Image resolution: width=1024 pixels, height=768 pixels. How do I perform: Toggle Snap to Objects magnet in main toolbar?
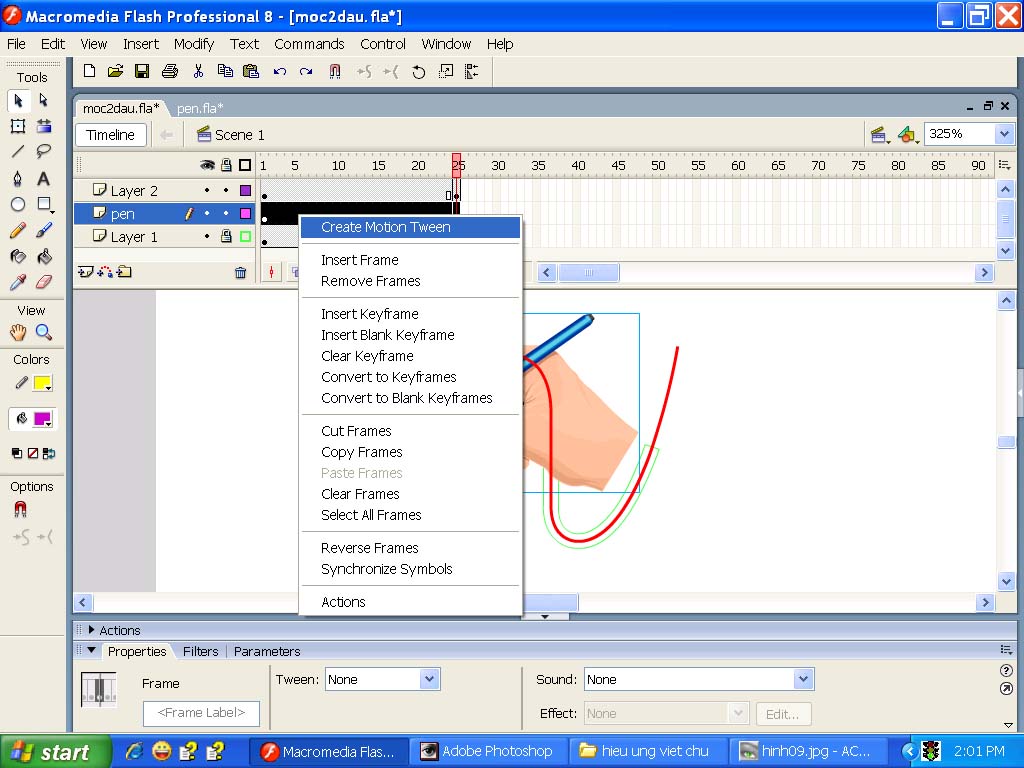(334, 71)
